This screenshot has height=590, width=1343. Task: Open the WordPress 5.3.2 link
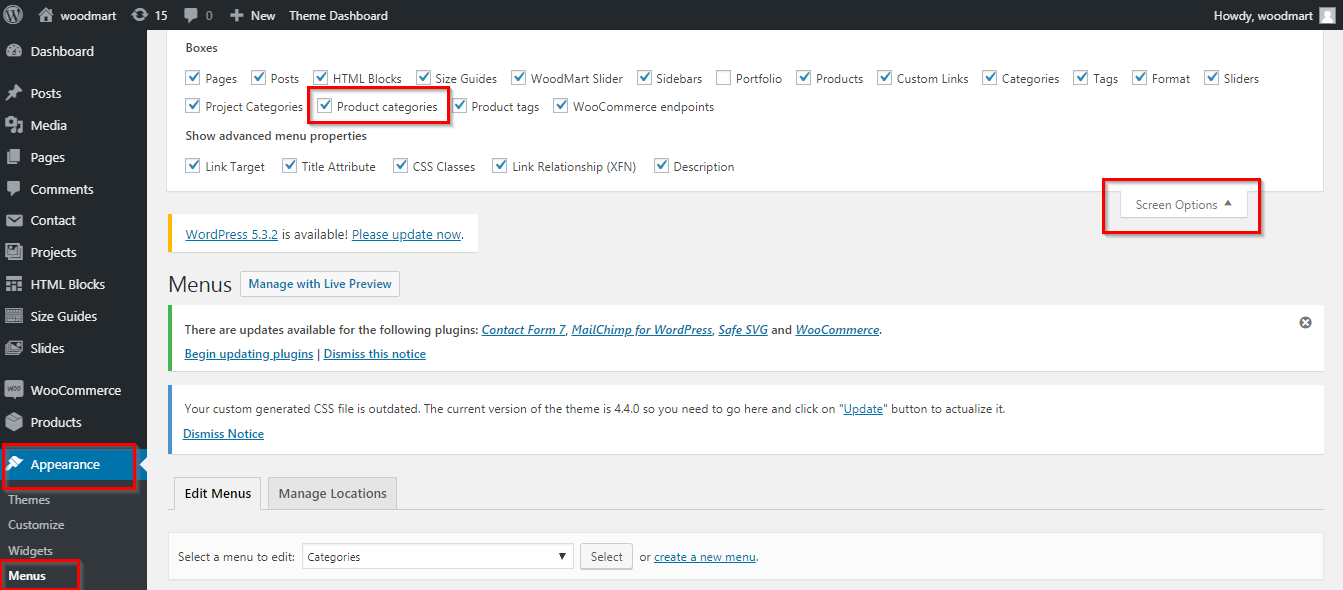coord(232,234)
